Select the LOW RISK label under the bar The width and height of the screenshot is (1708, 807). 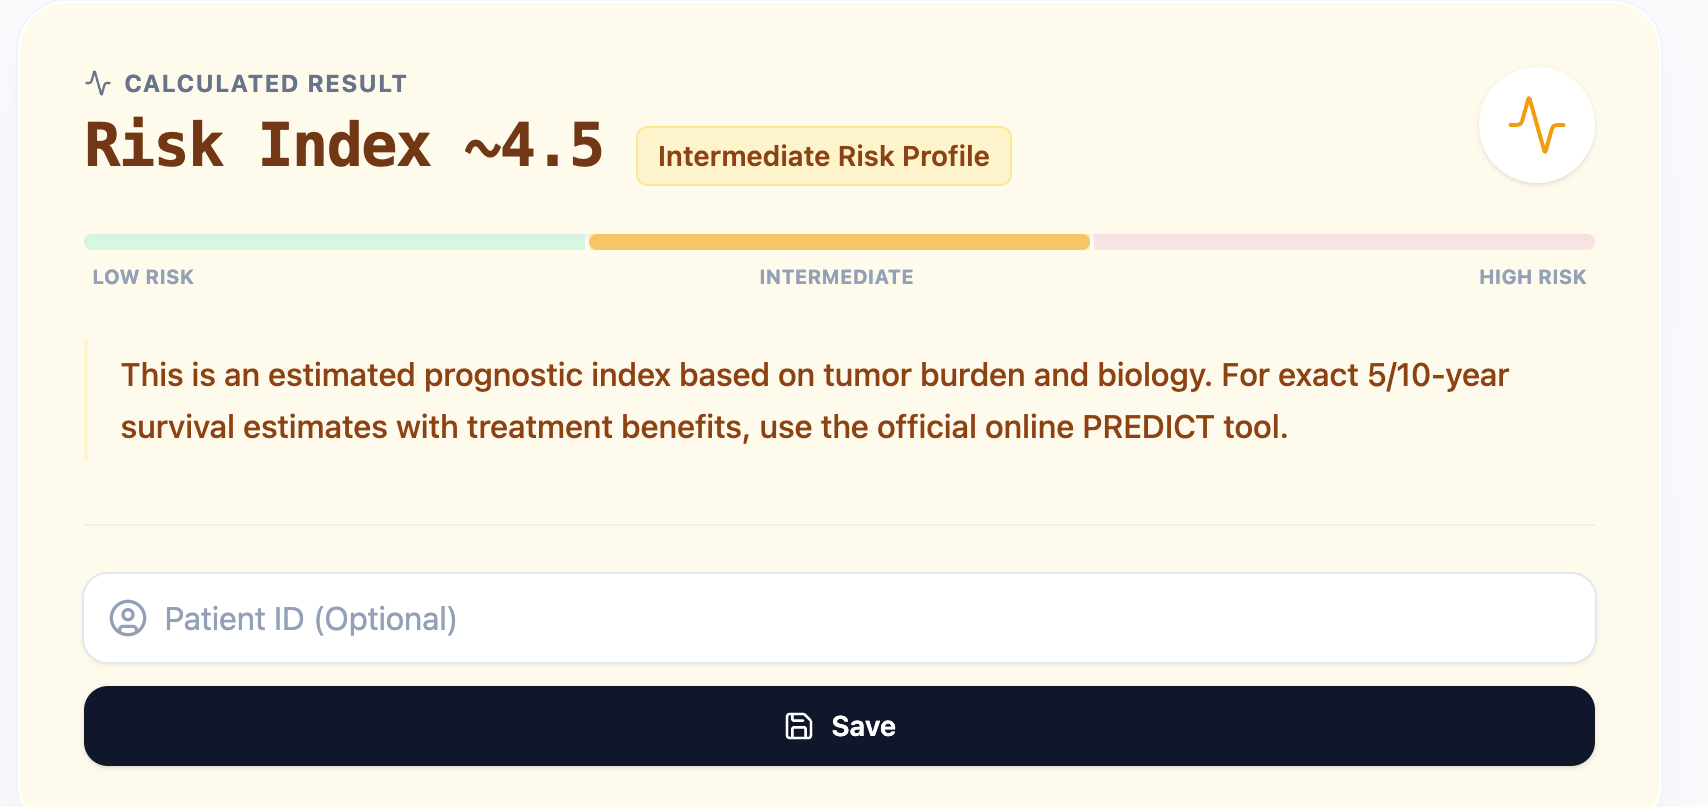click(x=142, y=277)
